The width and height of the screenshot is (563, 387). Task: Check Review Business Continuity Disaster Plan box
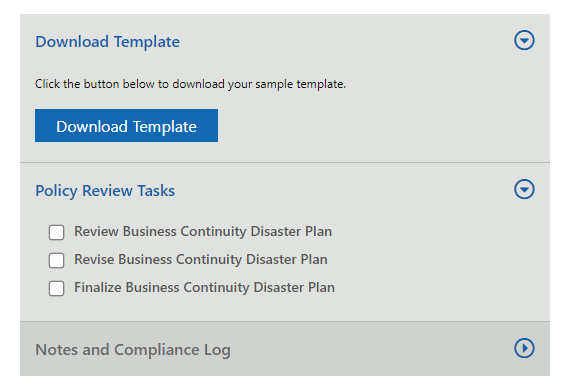[x=57, y=232]
